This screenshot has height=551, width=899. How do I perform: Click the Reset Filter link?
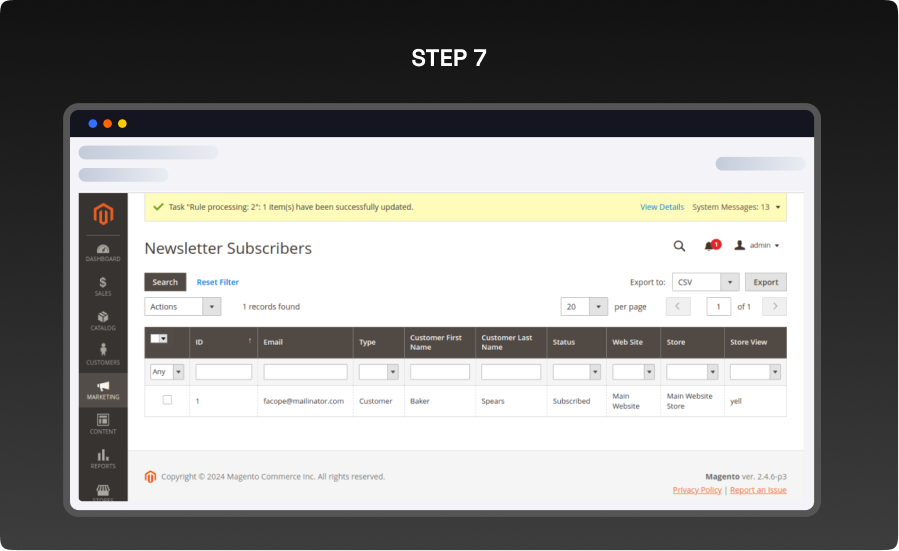217,282
